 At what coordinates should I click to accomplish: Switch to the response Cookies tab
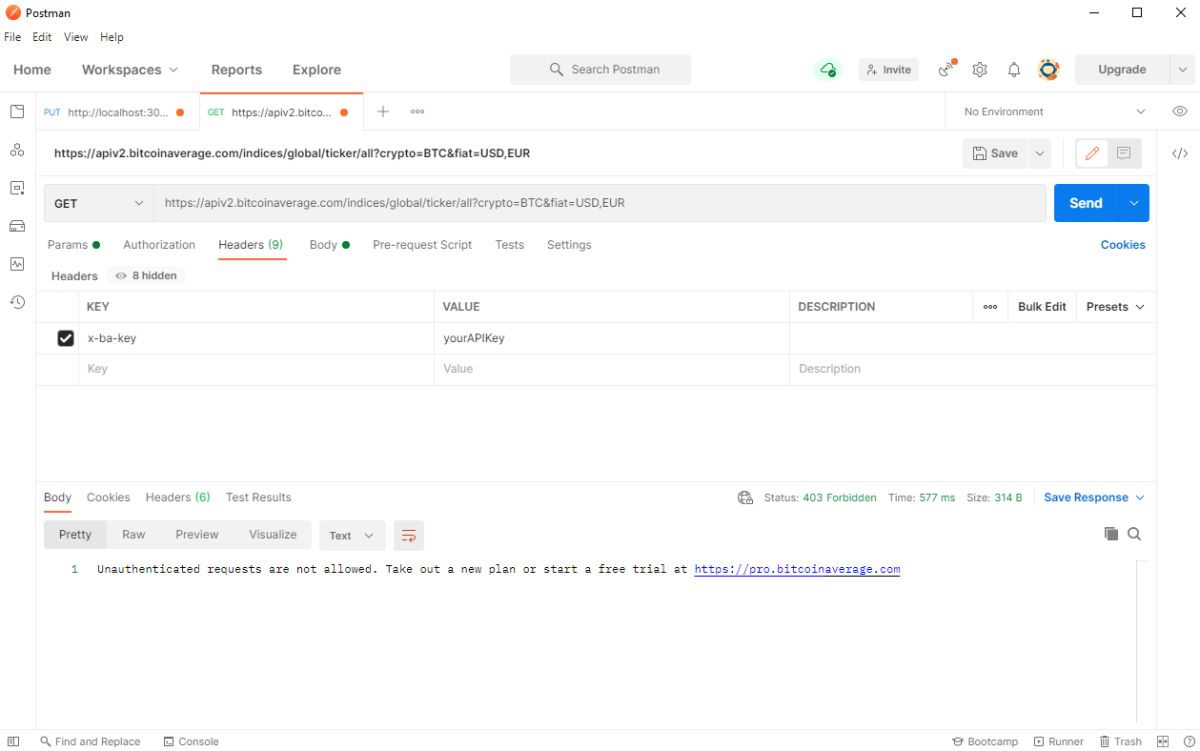[108, 497]
